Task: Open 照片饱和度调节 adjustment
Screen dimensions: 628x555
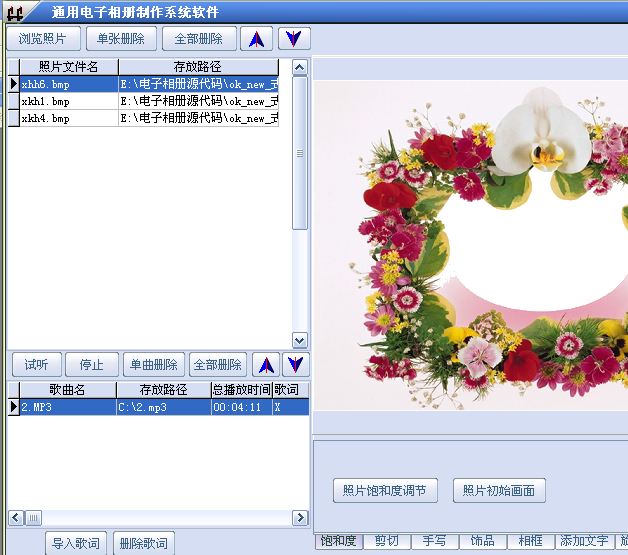Action: coord(385,490)
